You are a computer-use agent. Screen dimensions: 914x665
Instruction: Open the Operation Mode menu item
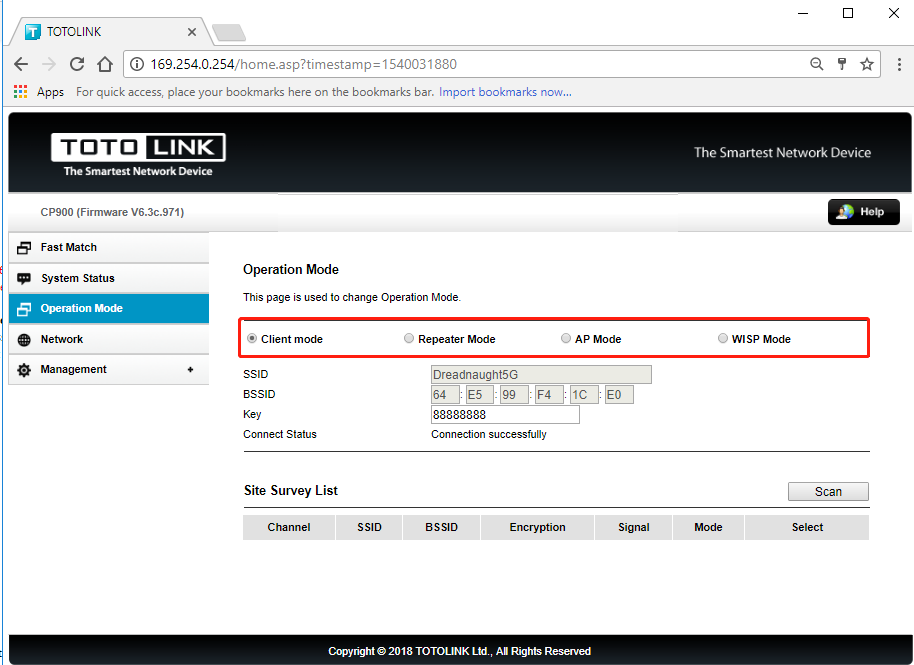[x=109, y=308]
